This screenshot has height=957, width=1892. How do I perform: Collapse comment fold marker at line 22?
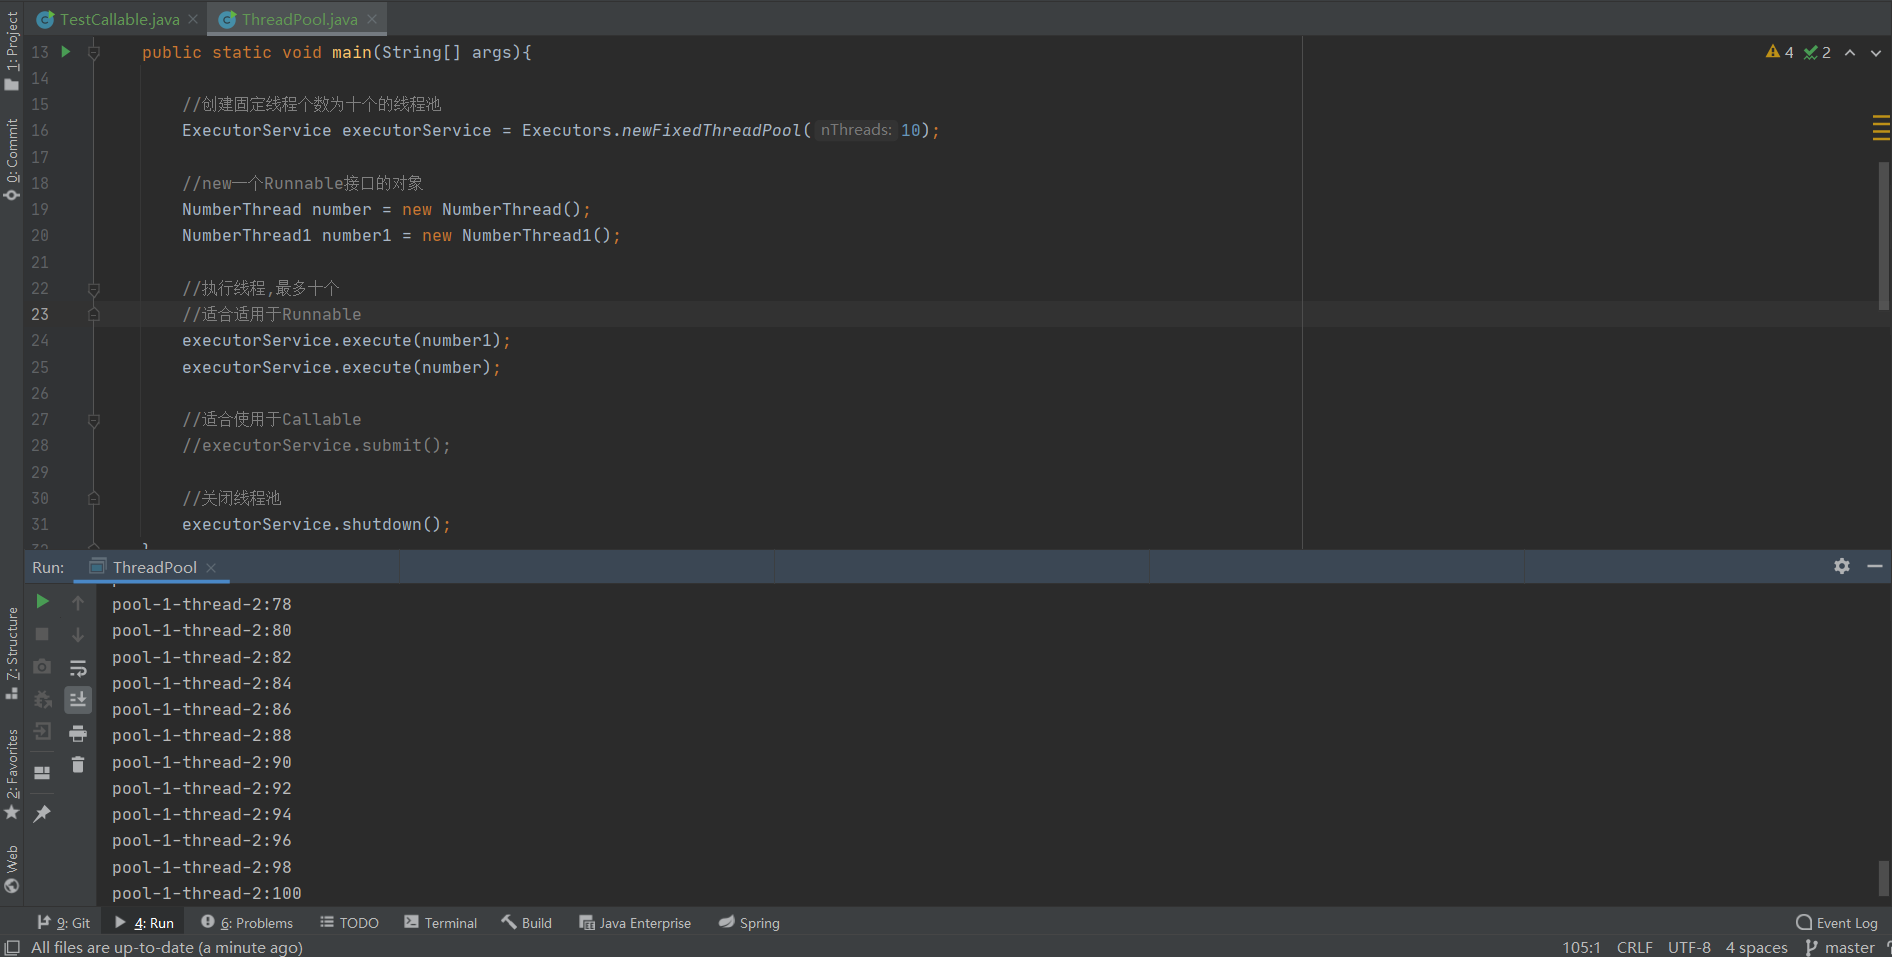coord(94,288)
